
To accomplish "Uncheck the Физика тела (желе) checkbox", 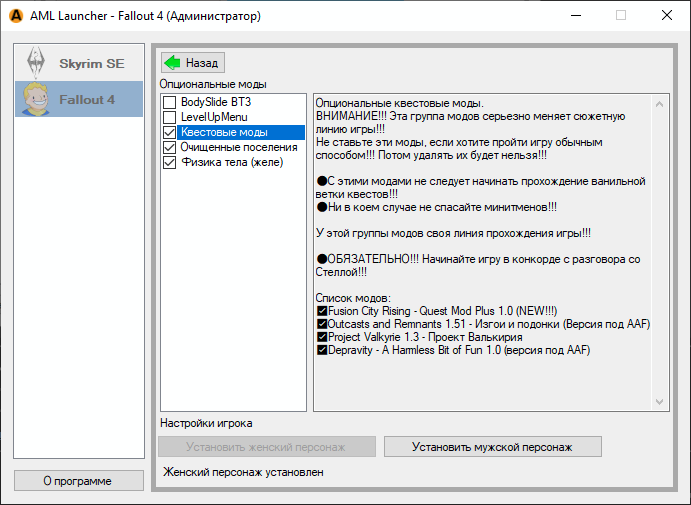I will coord(170,162).
